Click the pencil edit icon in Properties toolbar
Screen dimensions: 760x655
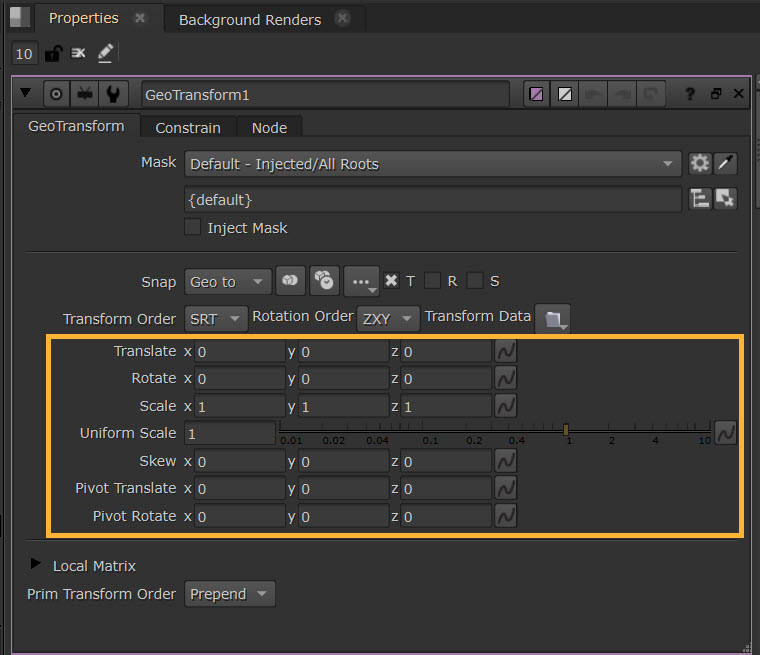pyautogui.click(x=105, y=54)
